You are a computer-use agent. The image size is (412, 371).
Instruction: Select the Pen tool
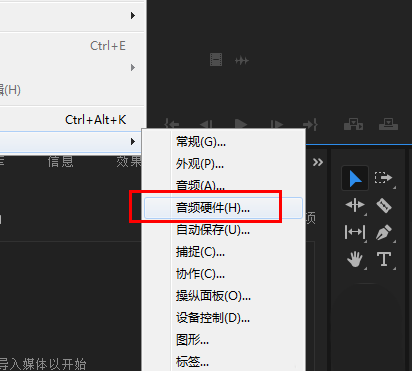384,232
